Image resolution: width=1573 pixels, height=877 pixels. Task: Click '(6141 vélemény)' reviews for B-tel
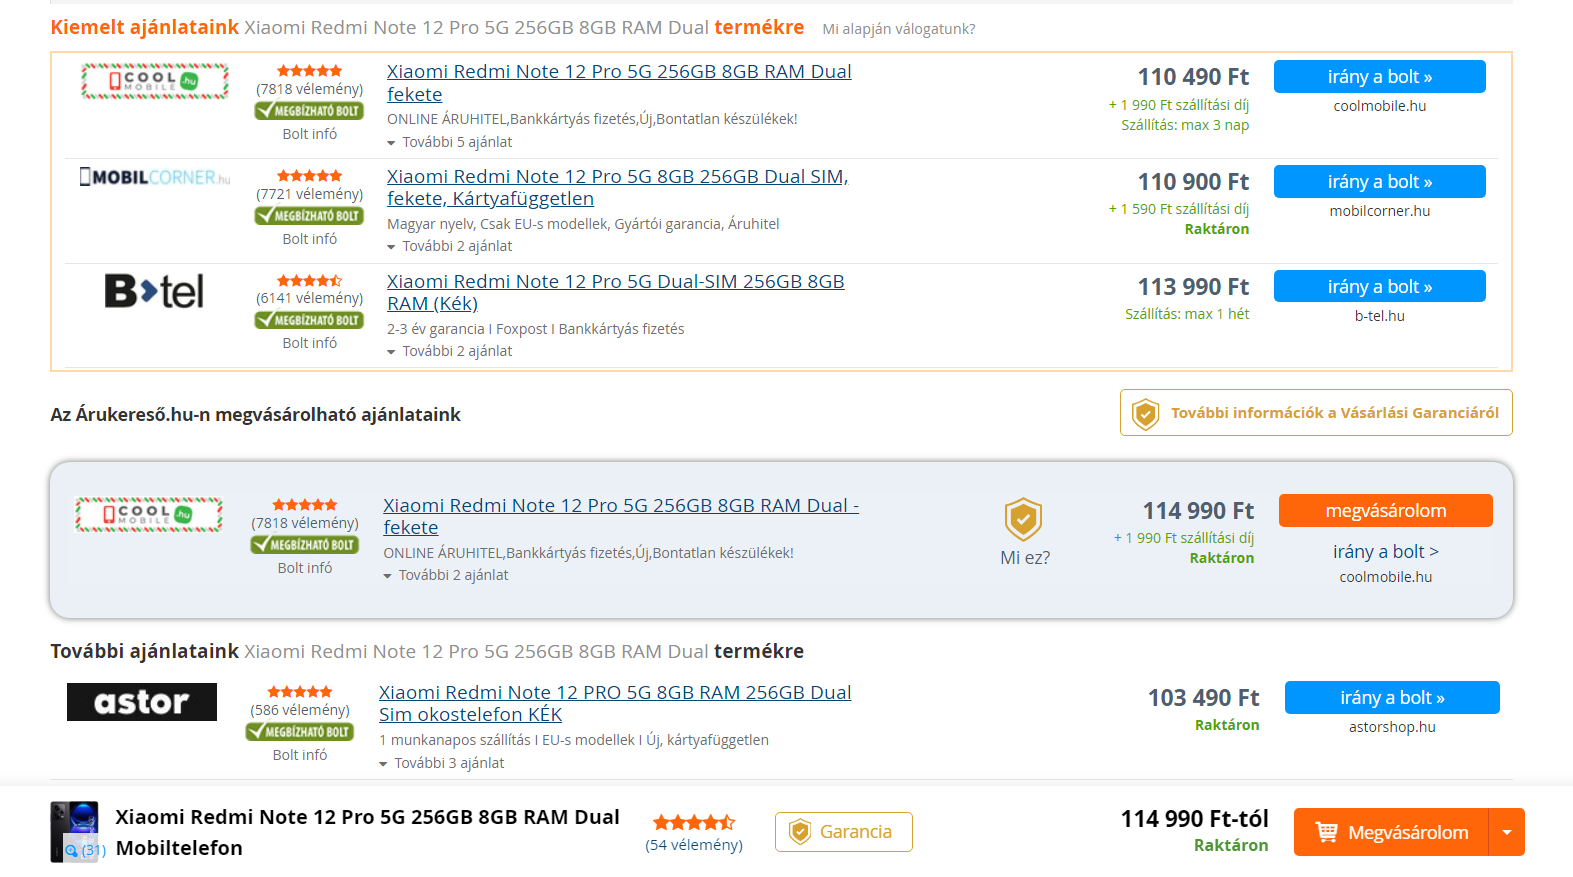309,298
